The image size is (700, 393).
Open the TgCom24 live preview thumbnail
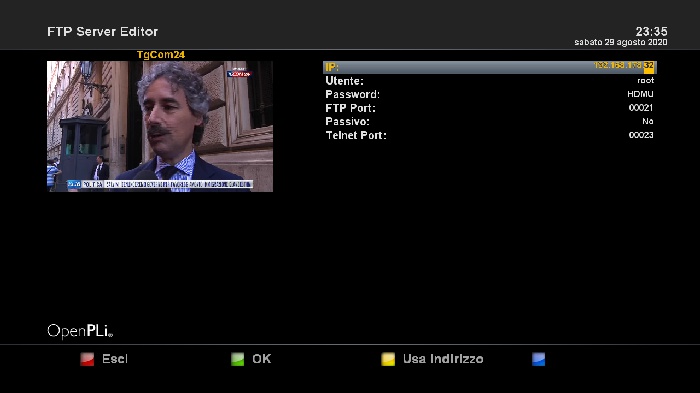tap(160, 126)
